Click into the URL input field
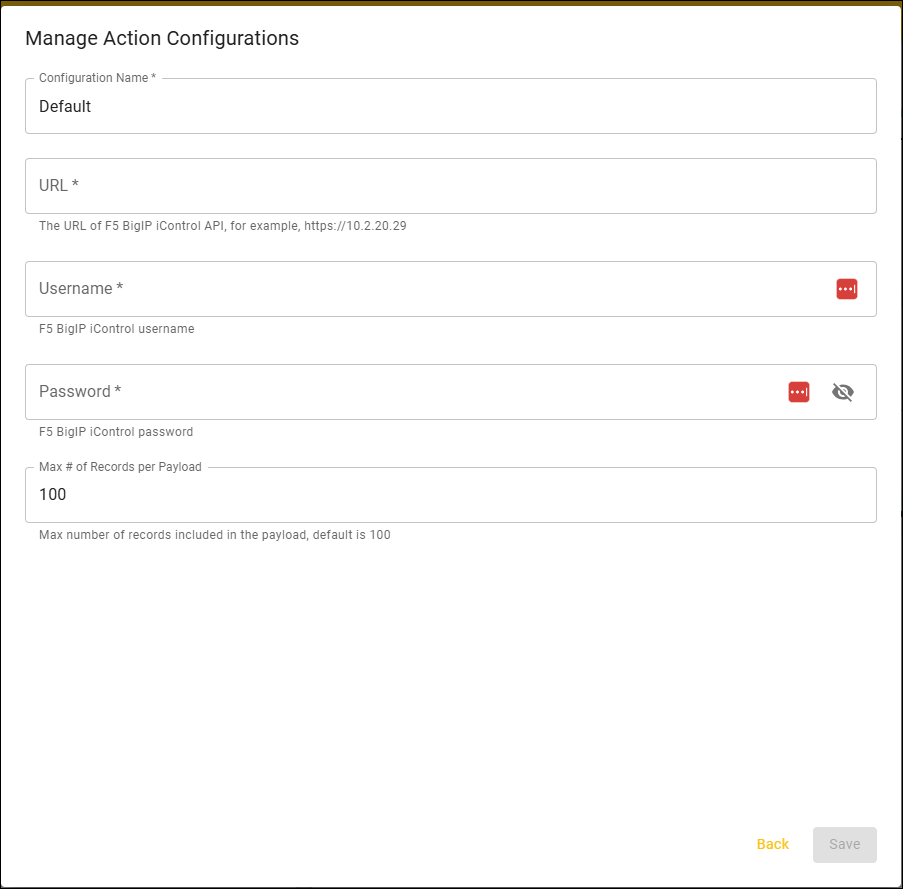 451,186
